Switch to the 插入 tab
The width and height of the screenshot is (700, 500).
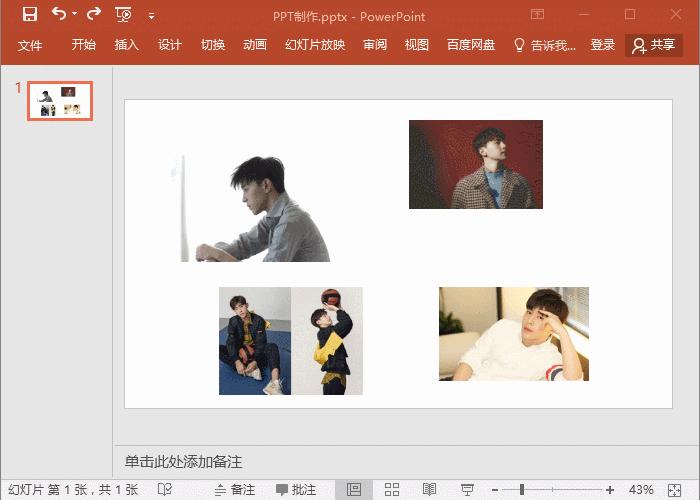(x=126, y=45)
